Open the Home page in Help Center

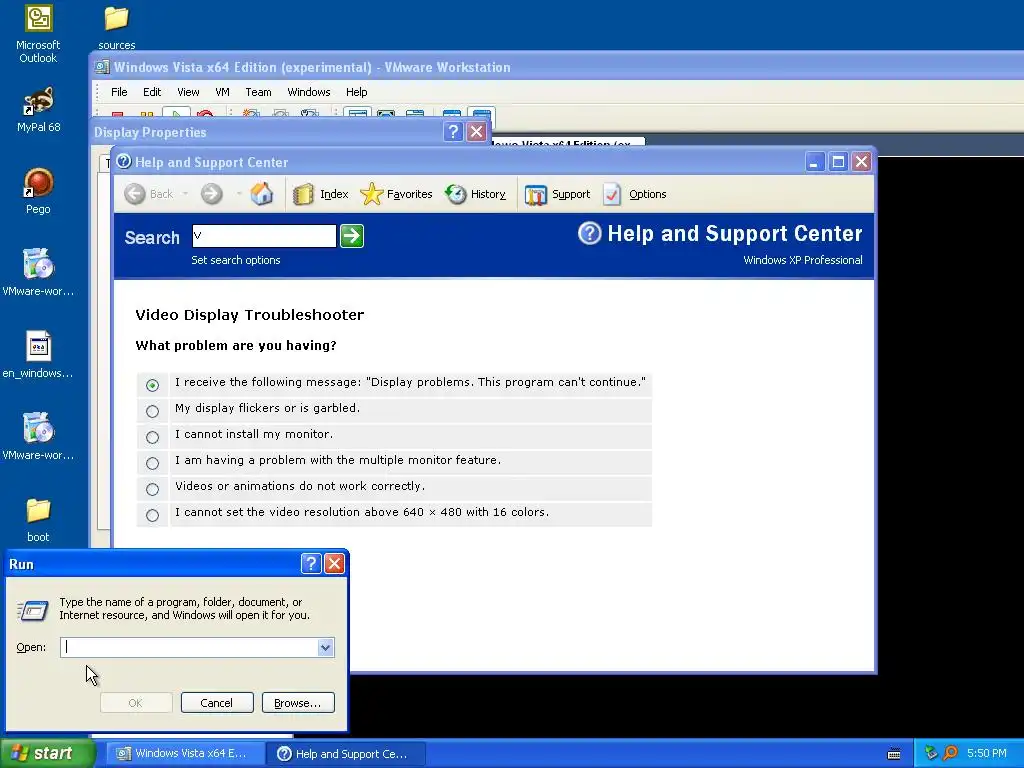click(261, 194)
